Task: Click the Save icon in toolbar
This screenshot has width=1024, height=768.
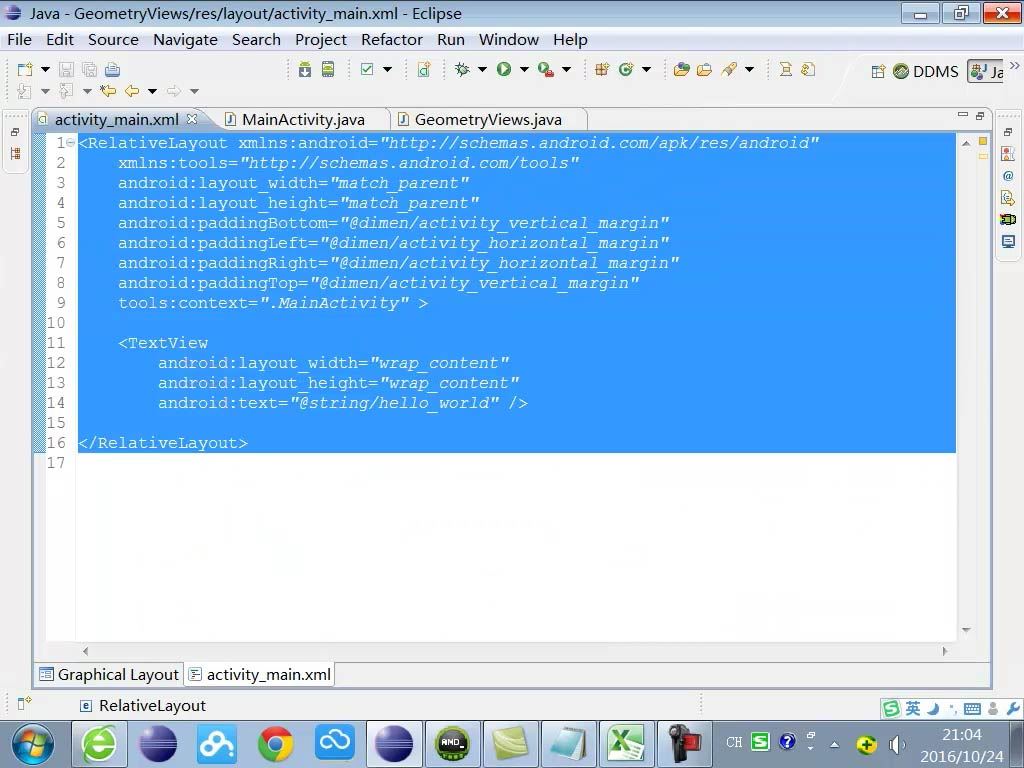Action: point(66,69)
